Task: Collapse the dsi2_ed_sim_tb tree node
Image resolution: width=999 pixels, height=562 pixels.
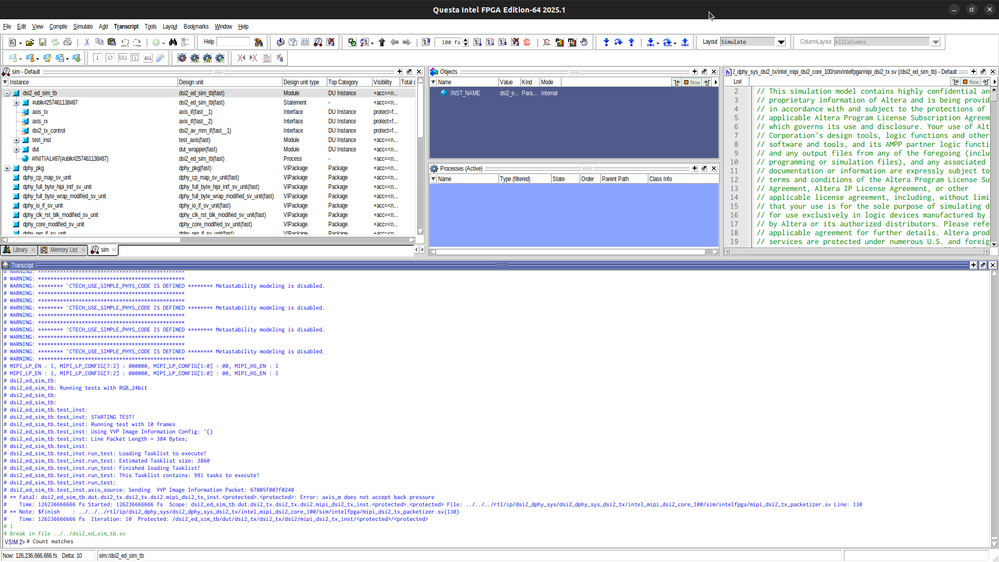Action: pyautogui.click(x=7, y=93)
